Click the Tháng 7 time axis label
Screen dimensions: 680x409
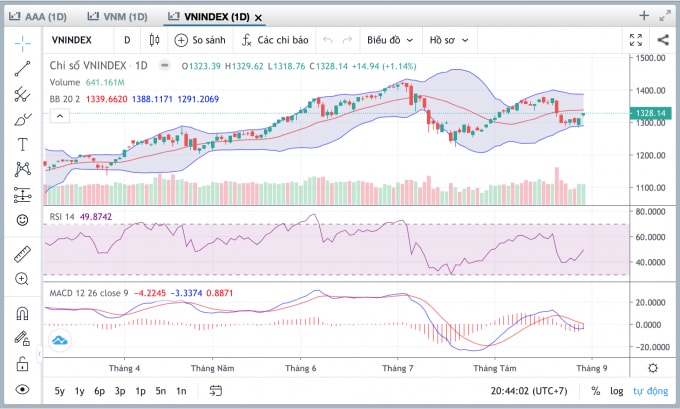point(398,368)
